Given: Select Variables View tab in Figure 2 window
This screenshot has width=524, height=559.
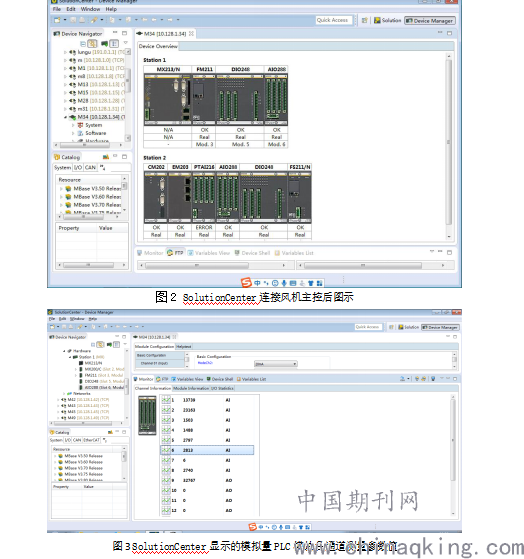Looking at the screenshot, I should [209, 253].
